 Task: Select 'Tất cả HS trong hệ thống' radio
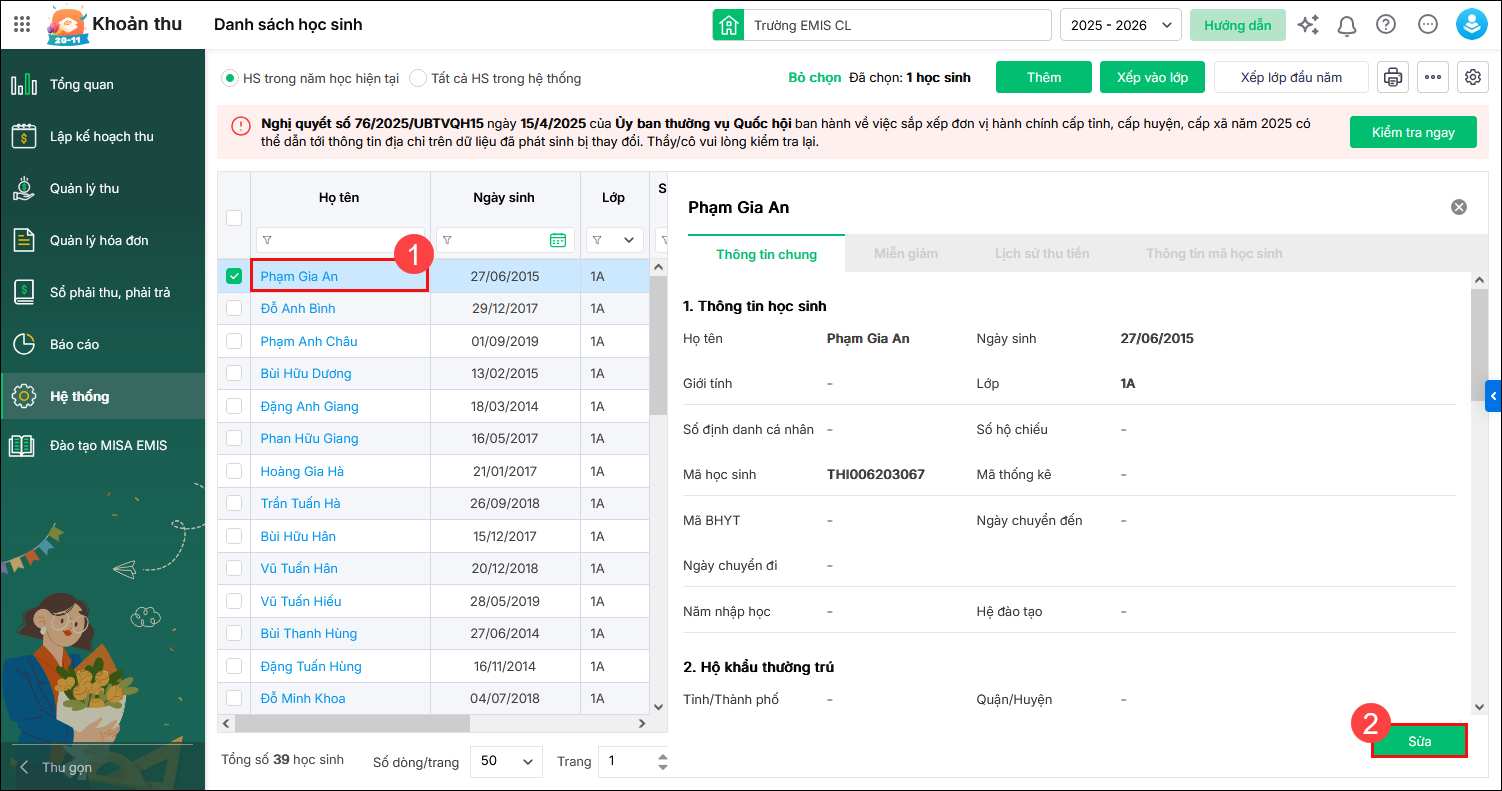pyautogui.click(x=418, y=78)
